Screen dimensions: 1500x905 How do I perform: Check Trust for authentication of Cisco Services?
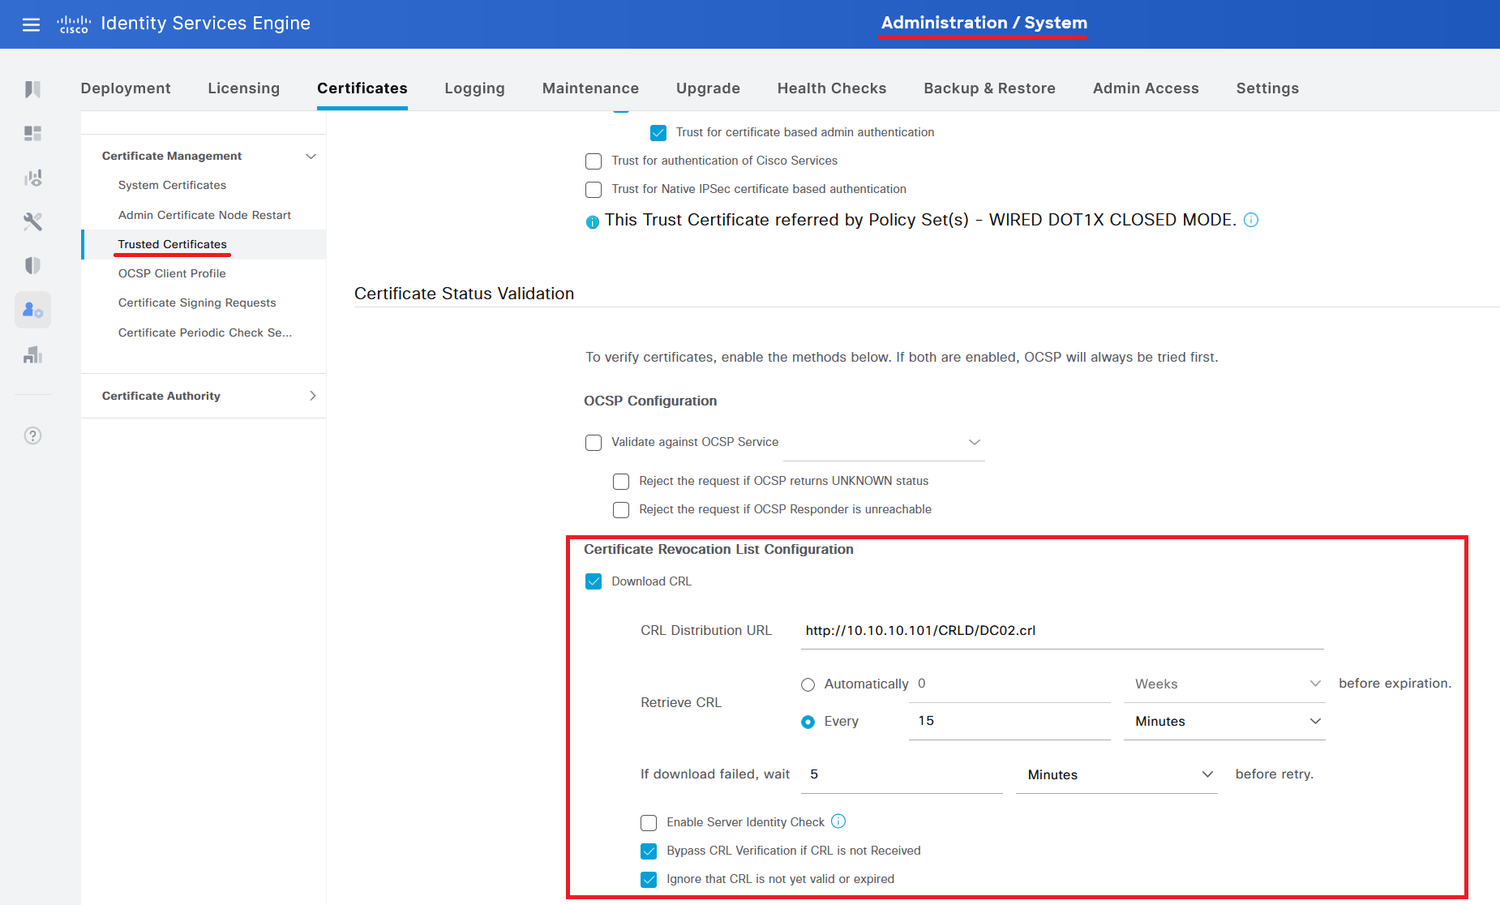pos(593,161)
